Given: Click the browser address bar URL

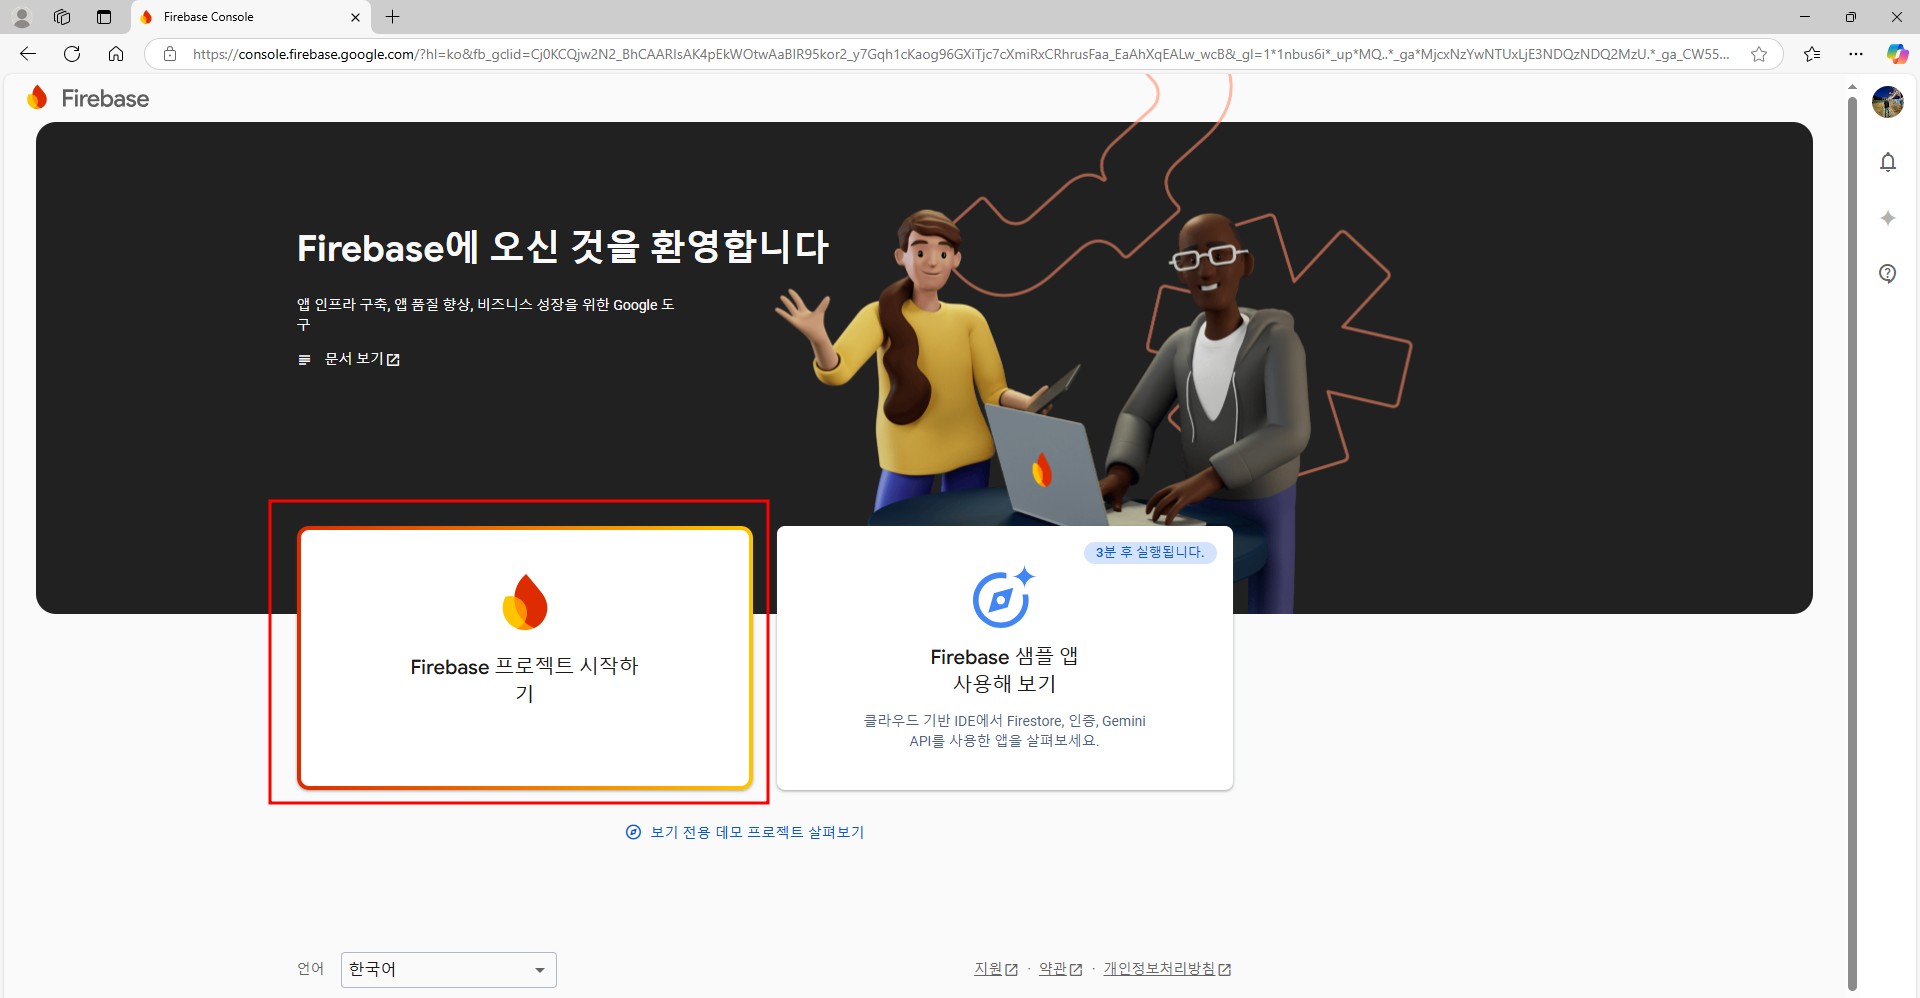Looking at the screenshot, I should 960,54.
